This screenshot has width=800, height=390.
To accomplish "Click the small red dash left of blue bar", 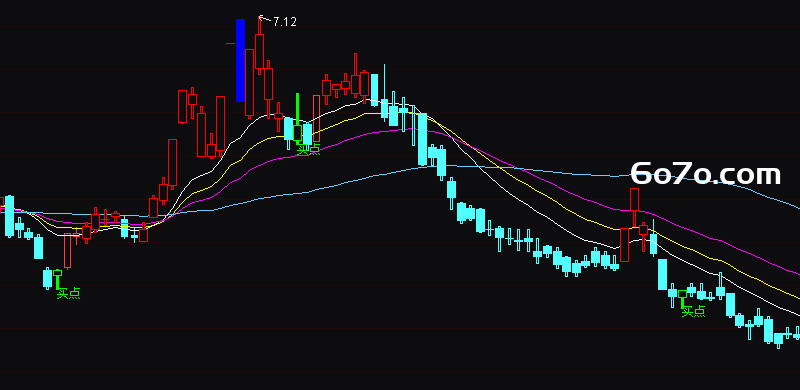I will [231, 44].
